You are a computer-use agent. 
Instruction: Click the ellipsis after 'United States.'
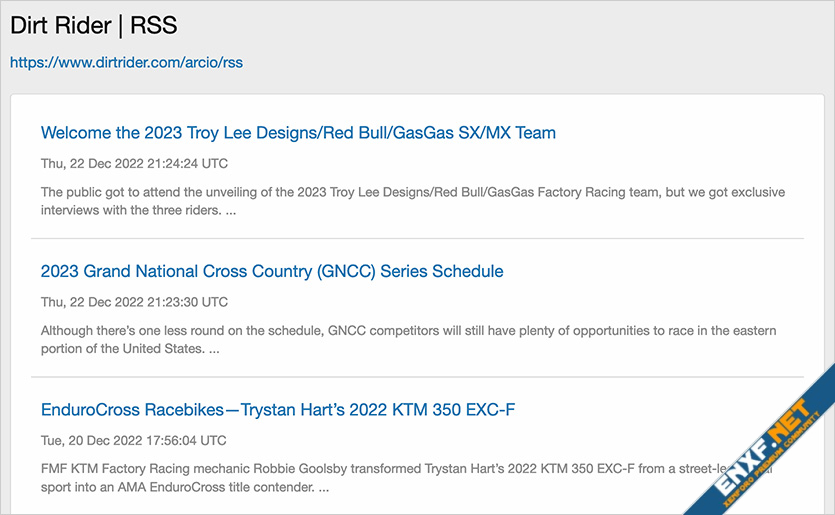213,350
